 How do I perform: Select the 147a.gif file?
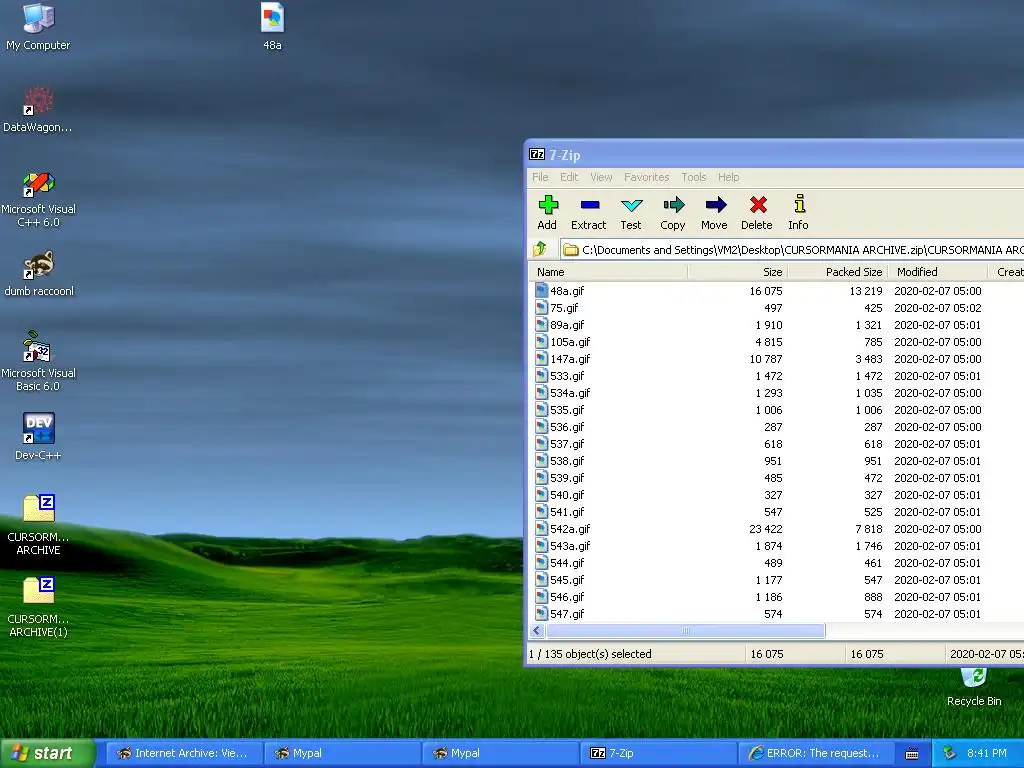[570, 359]
